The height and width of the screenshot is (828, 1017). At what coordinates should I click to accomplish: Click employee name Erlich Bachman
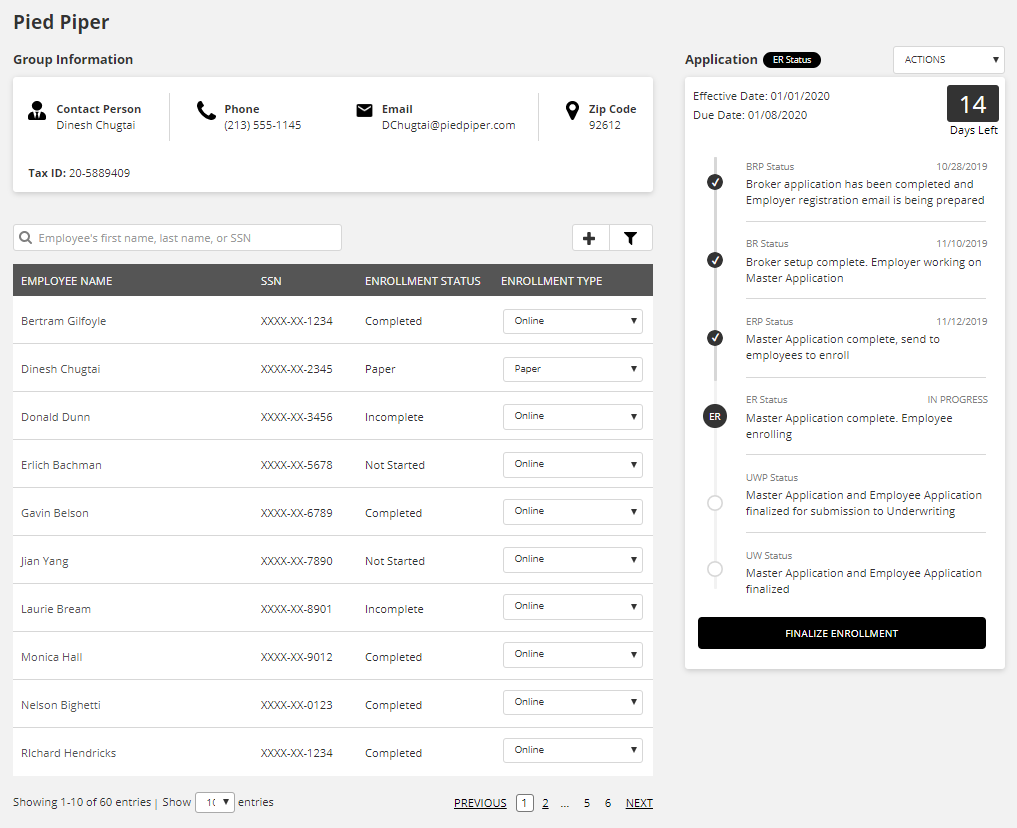(x=61, y=465)
